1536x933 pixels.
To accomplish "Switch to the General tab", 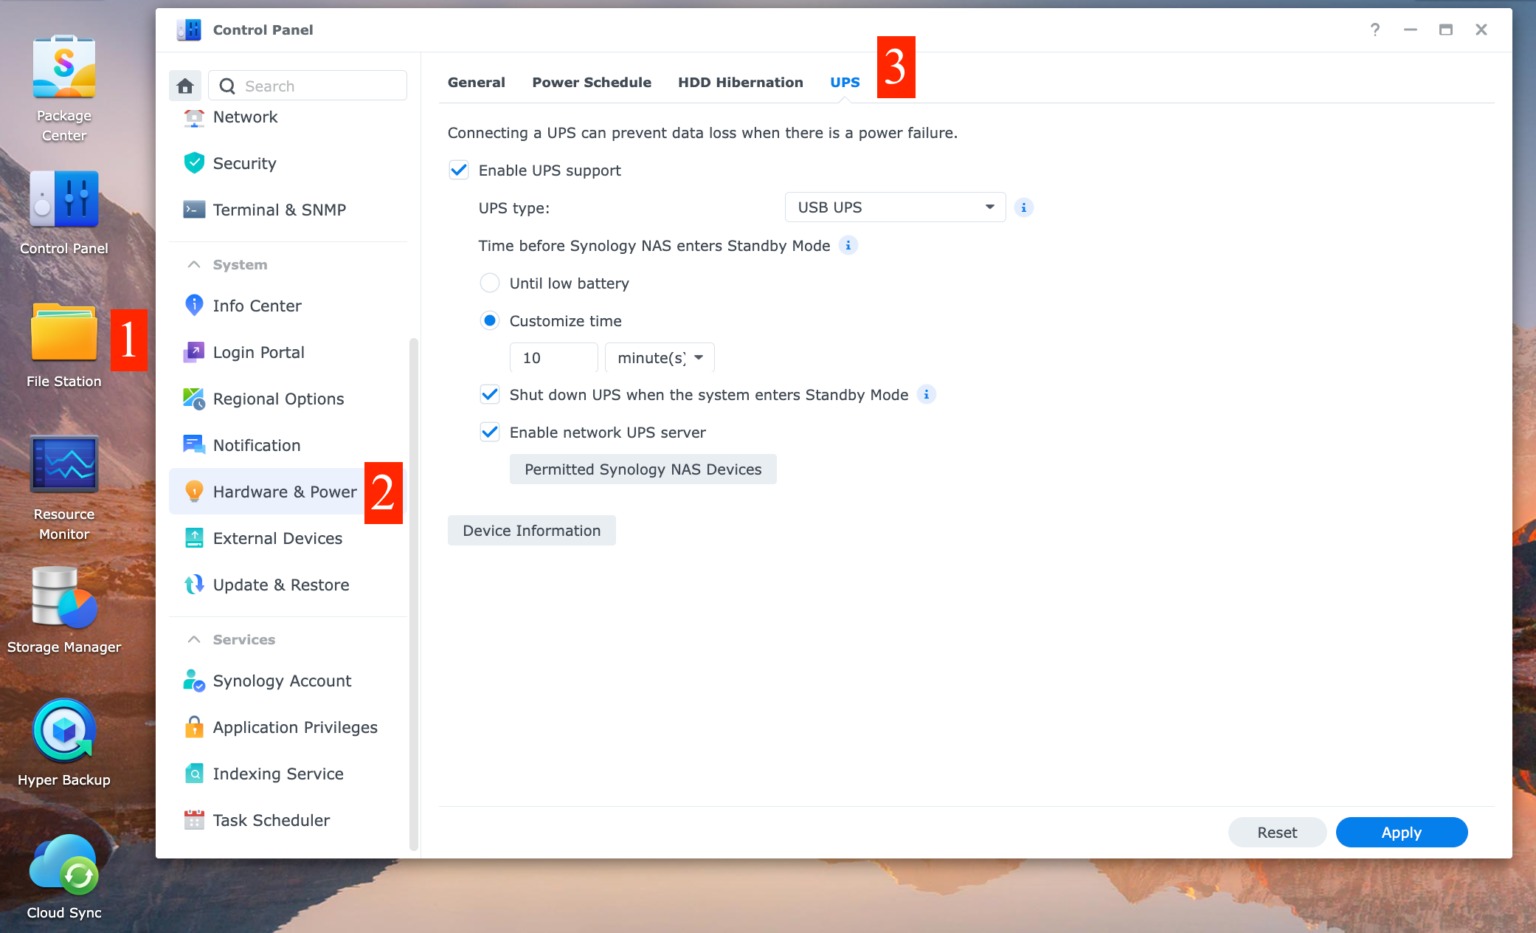I will pyautogui.click(x=476, y=82).
